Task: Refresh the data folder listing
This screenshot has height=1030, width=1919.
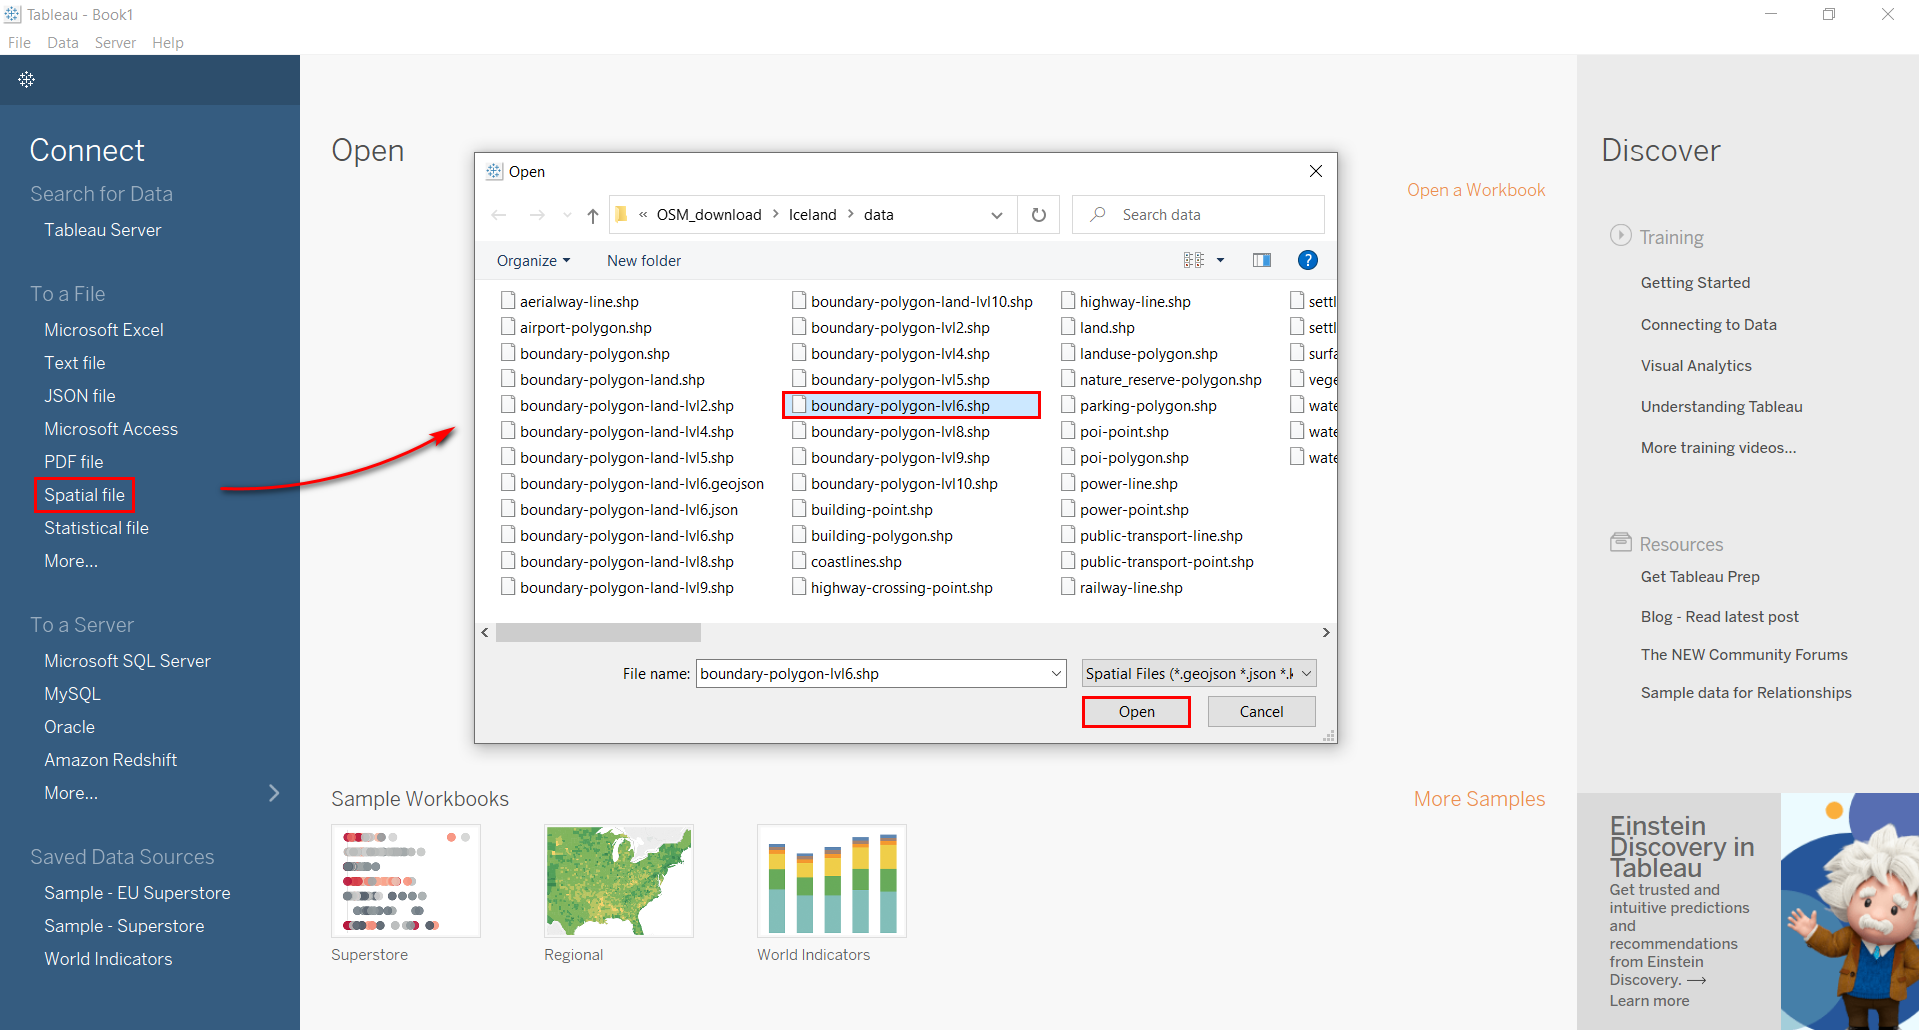Action: [x=1039, y=215]
